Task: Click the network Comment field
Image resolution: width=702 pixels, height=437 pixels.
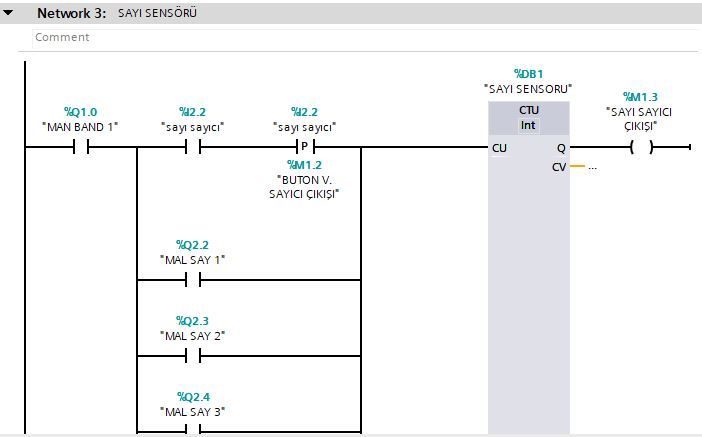Action: (62, 37)
